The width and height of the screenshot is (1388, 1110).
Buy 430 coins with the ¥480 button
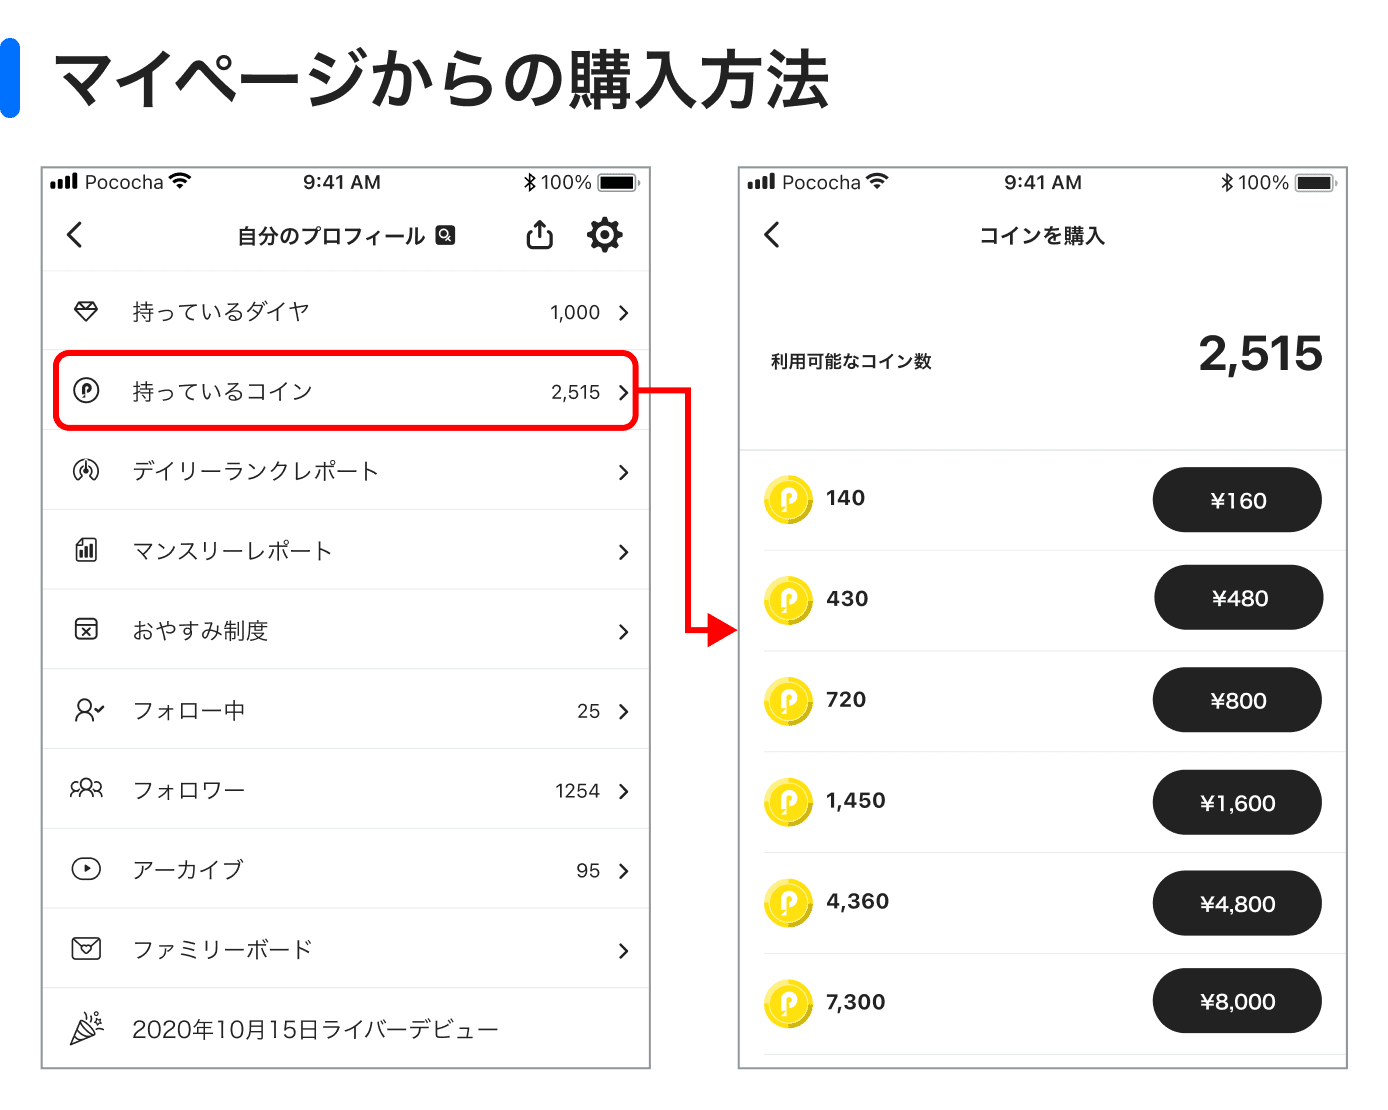(x=1239, y=598)
